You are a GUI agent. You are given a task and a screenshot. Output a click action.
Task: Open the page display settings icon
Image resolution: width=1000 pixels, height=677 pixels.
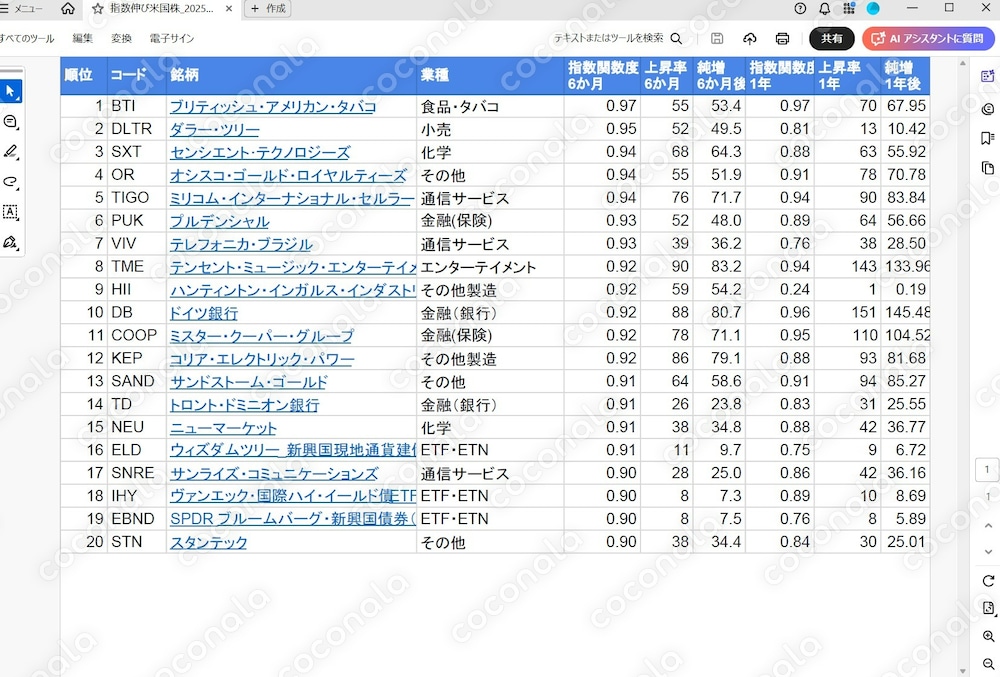pyautogui.click(x=988, y=608)
